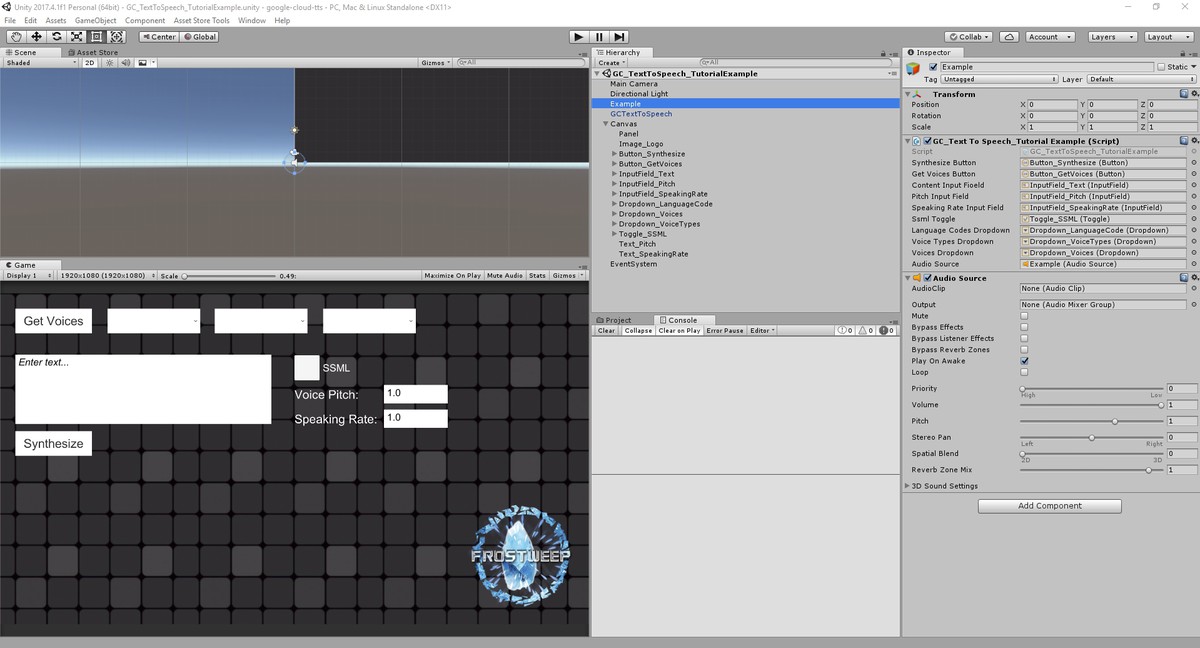Click the Example GameObject cube icon
This screenshot has width=1200, height=648.
coord(913,68)
